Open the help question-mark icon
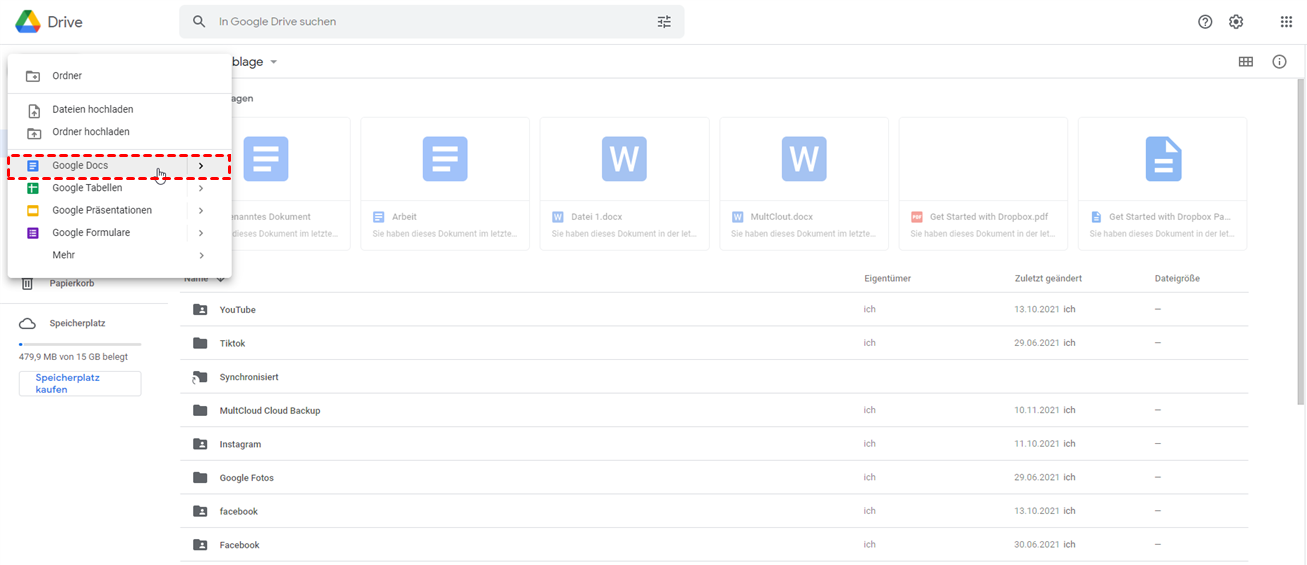Screen dimensions: 1307x565 1205,22
